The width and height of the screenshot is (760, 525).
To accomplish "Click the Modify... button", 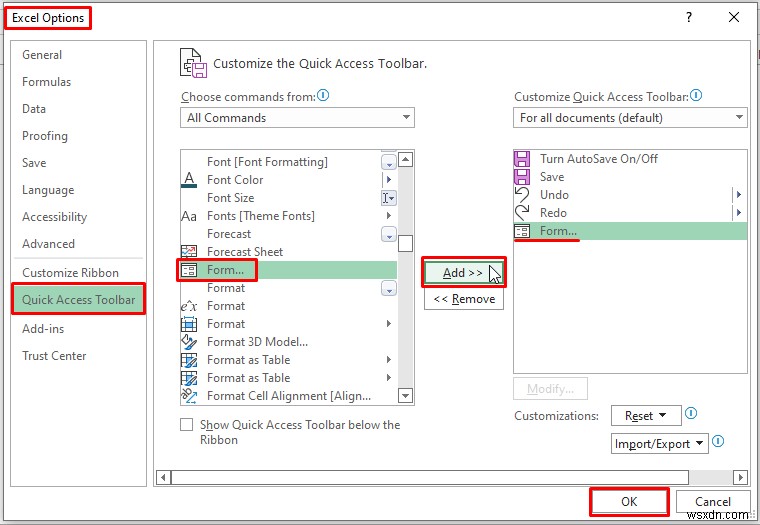I will pos(551,389).
